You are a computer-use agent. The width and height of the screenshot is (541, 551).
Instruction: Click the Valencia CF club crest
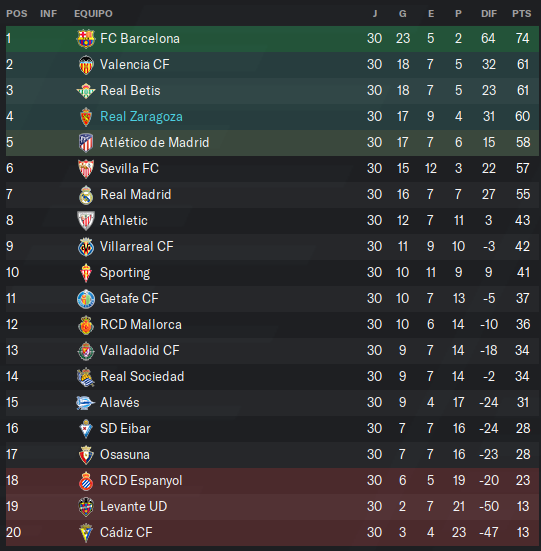point(86,65)
